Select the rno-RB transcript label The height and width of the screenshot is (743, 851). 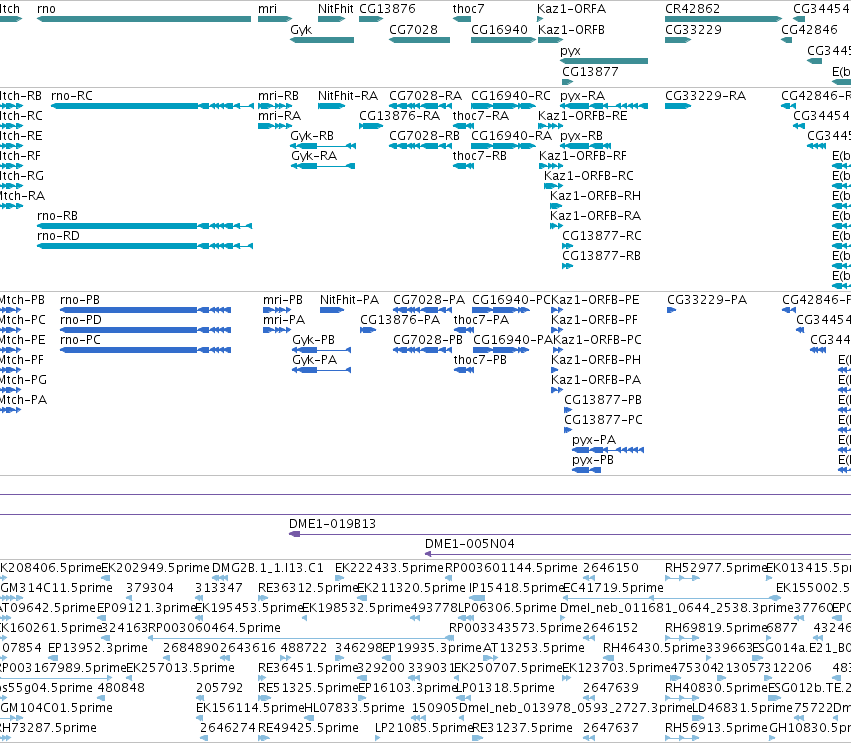click(58, 216)
